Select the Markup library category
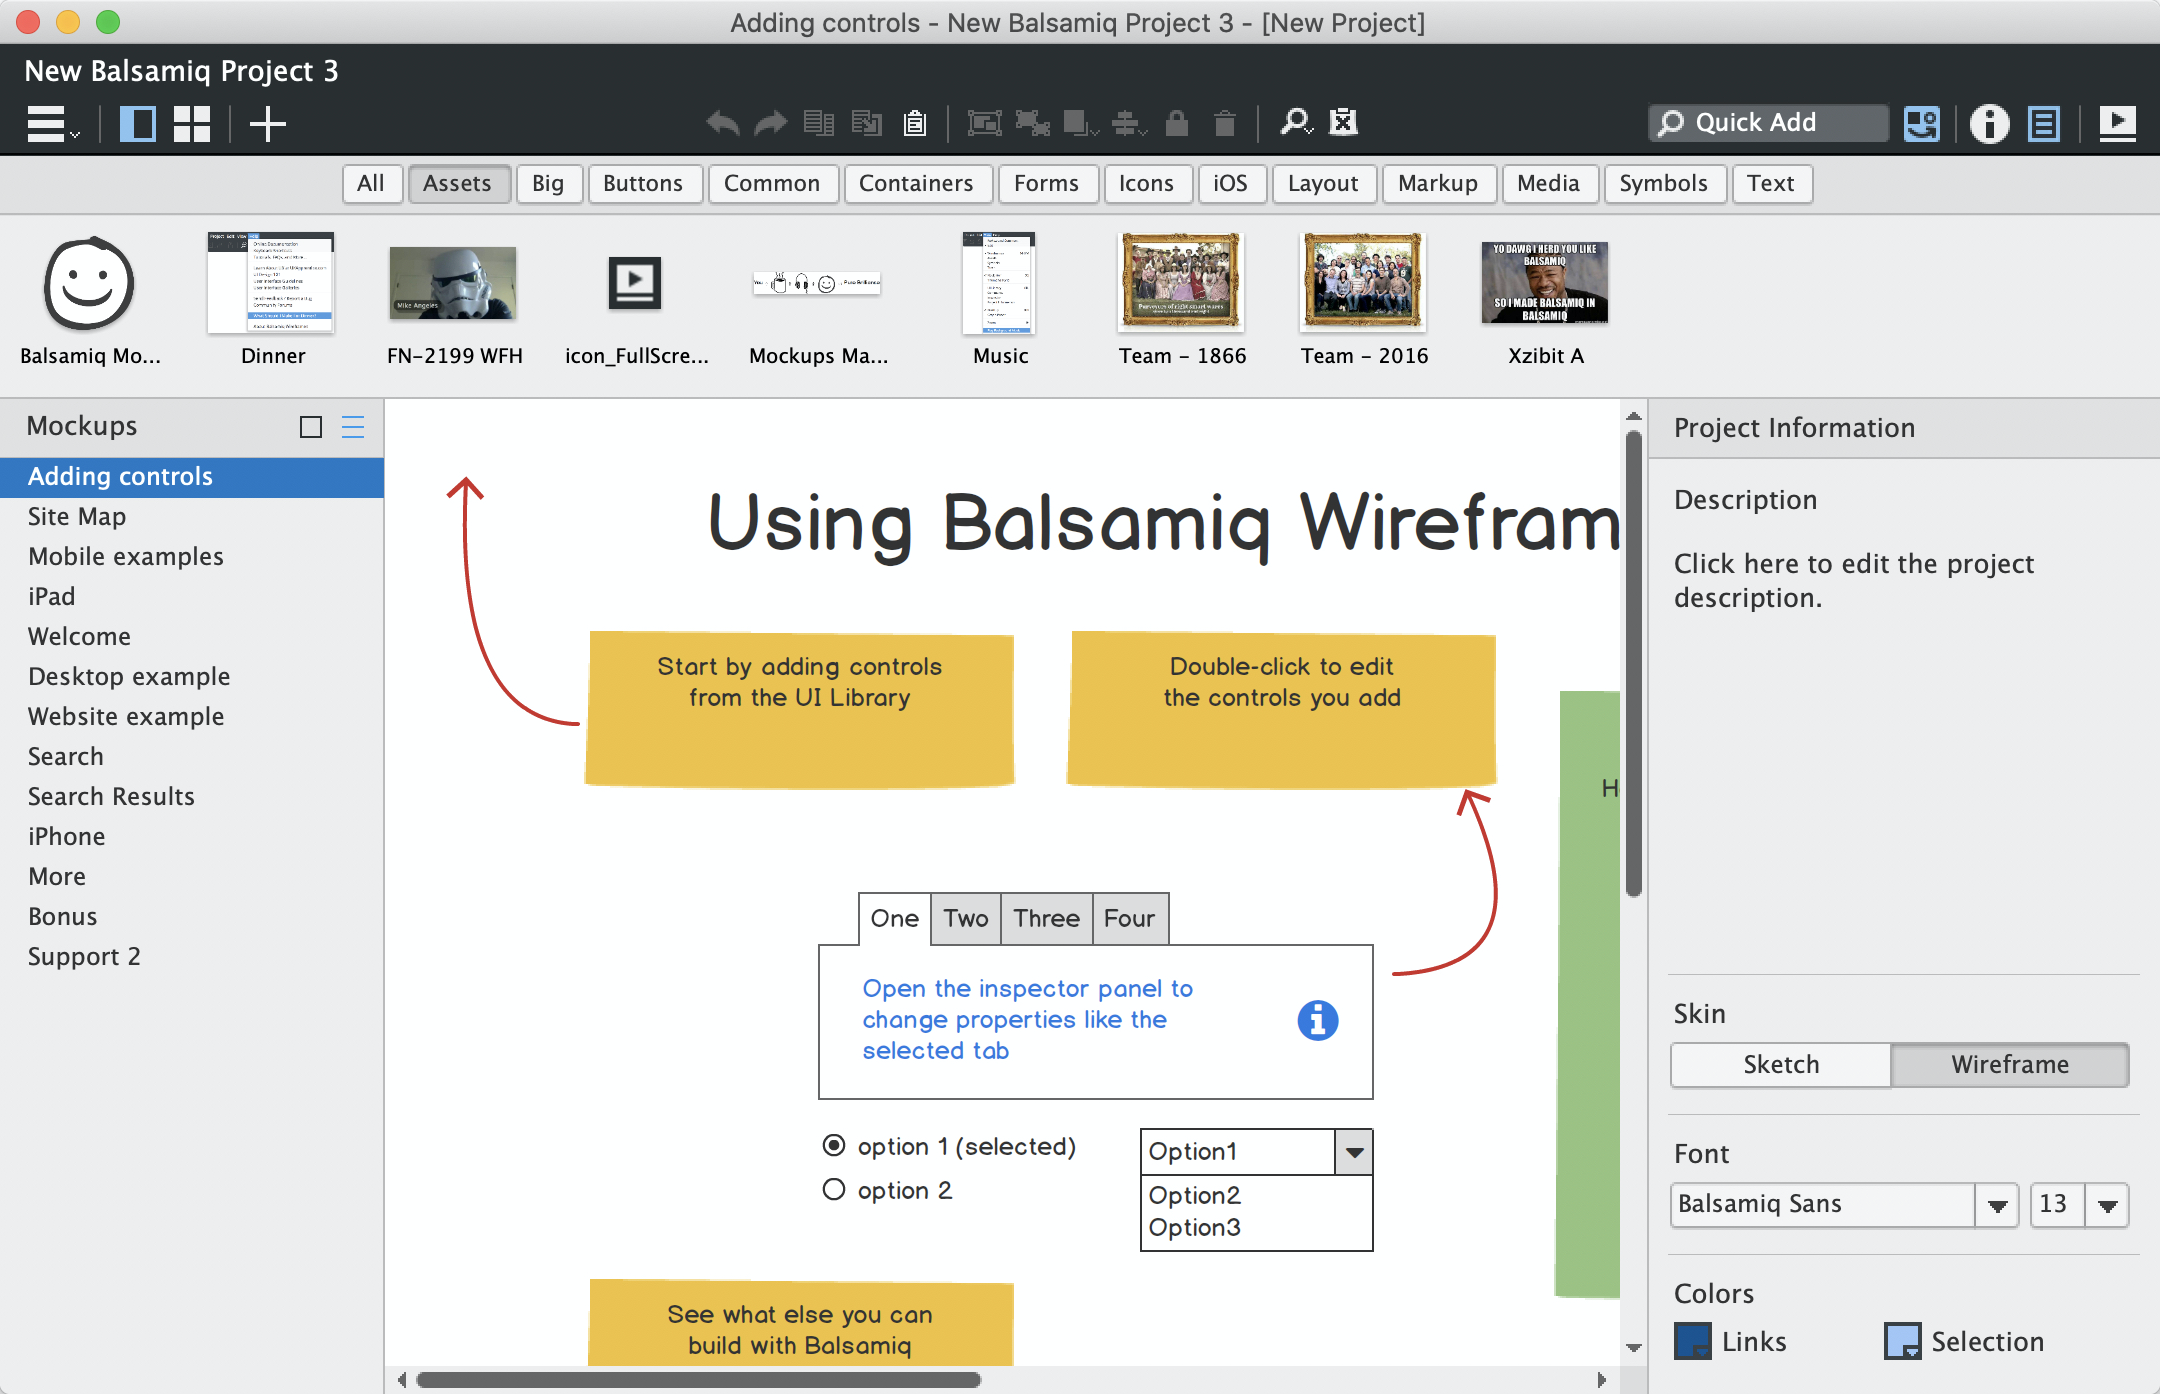This screenshot has width=2160, height=1394. [1438, 184]
